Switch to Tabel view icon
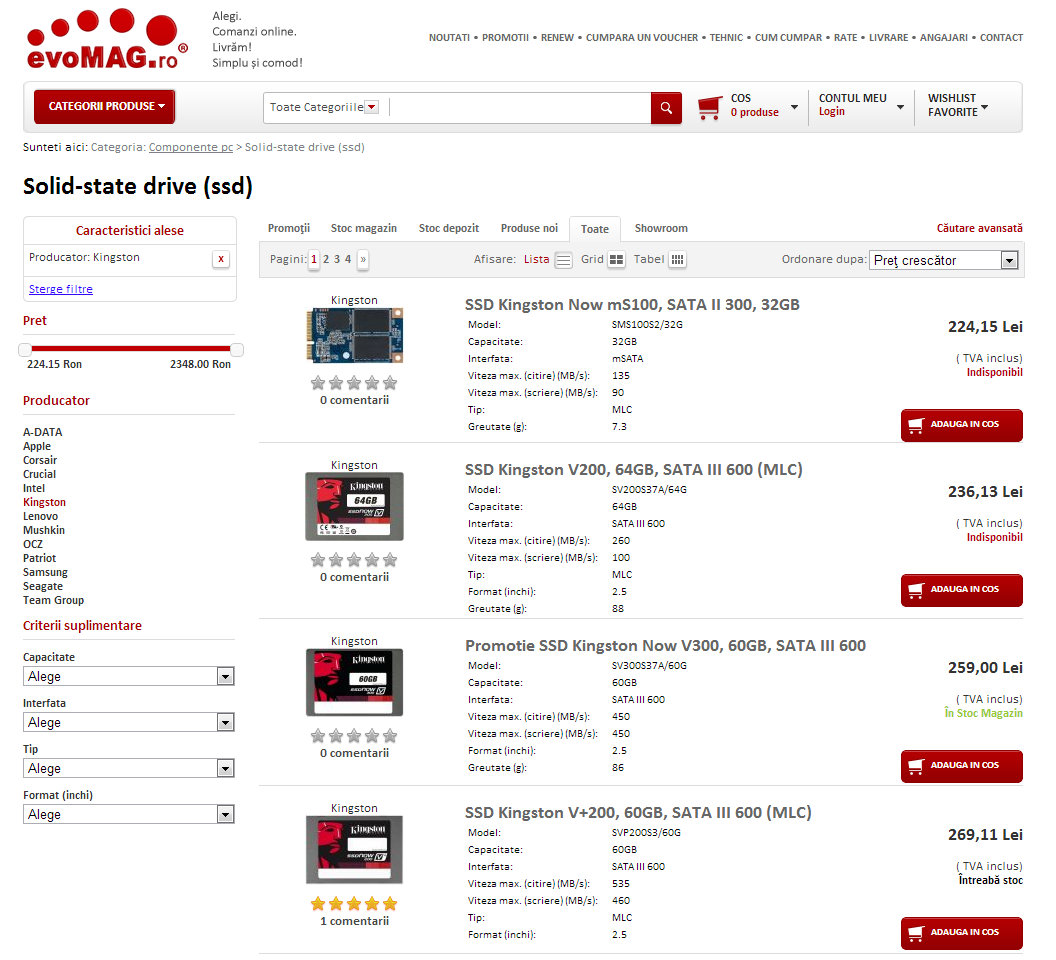 (678, 260)
